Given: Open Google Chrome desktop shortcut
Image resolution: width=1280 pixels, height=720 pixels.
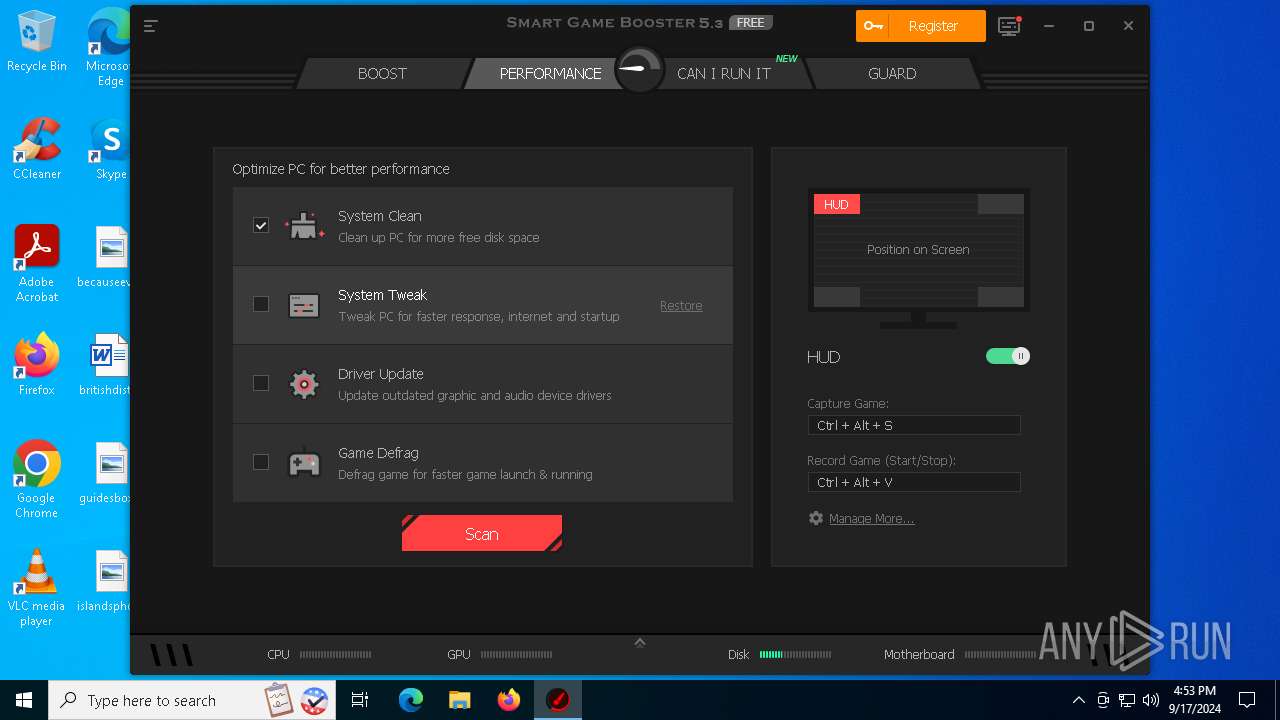Looking at the screenshot, I should (x=37, y=480).
